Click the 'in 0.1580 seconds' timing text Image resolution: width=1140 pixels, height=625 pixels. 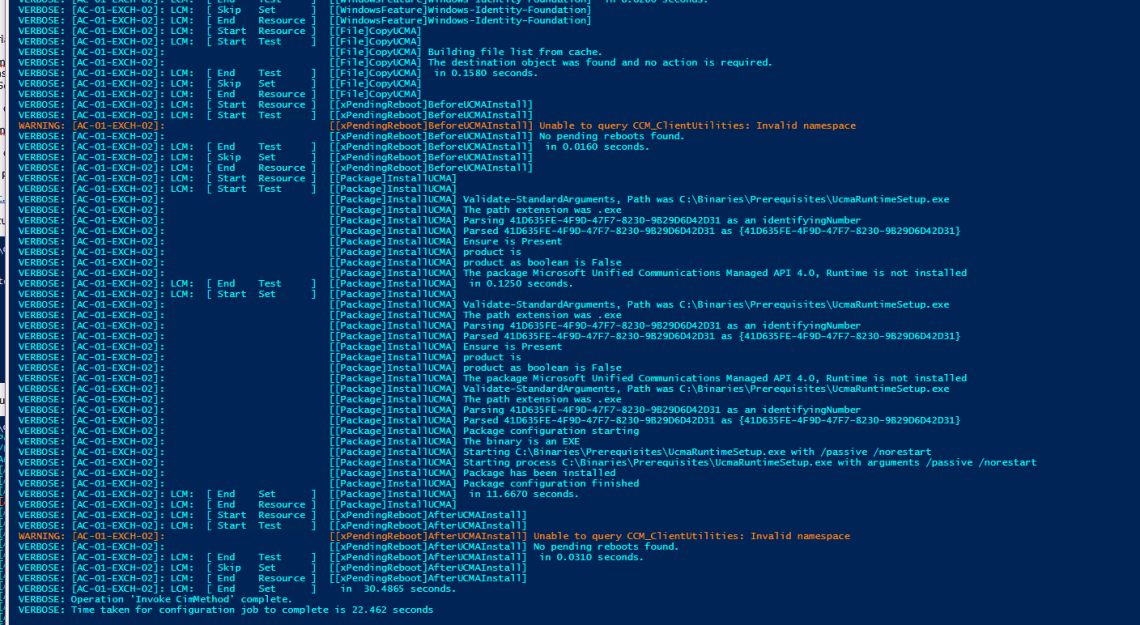click(x=485, y=73)
